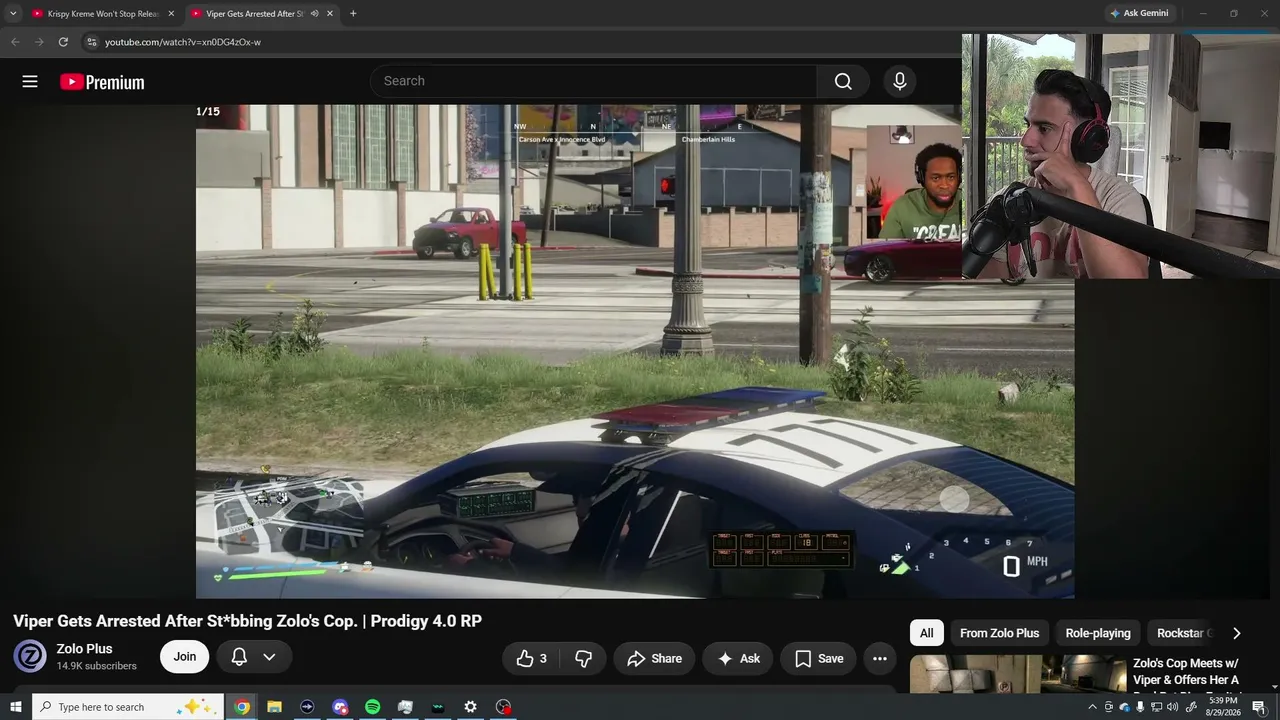The height and width of the screenshot is (720, 1280).
Task: Click the video player to pause
Action: pyautogui.click(x=635, y=351)
